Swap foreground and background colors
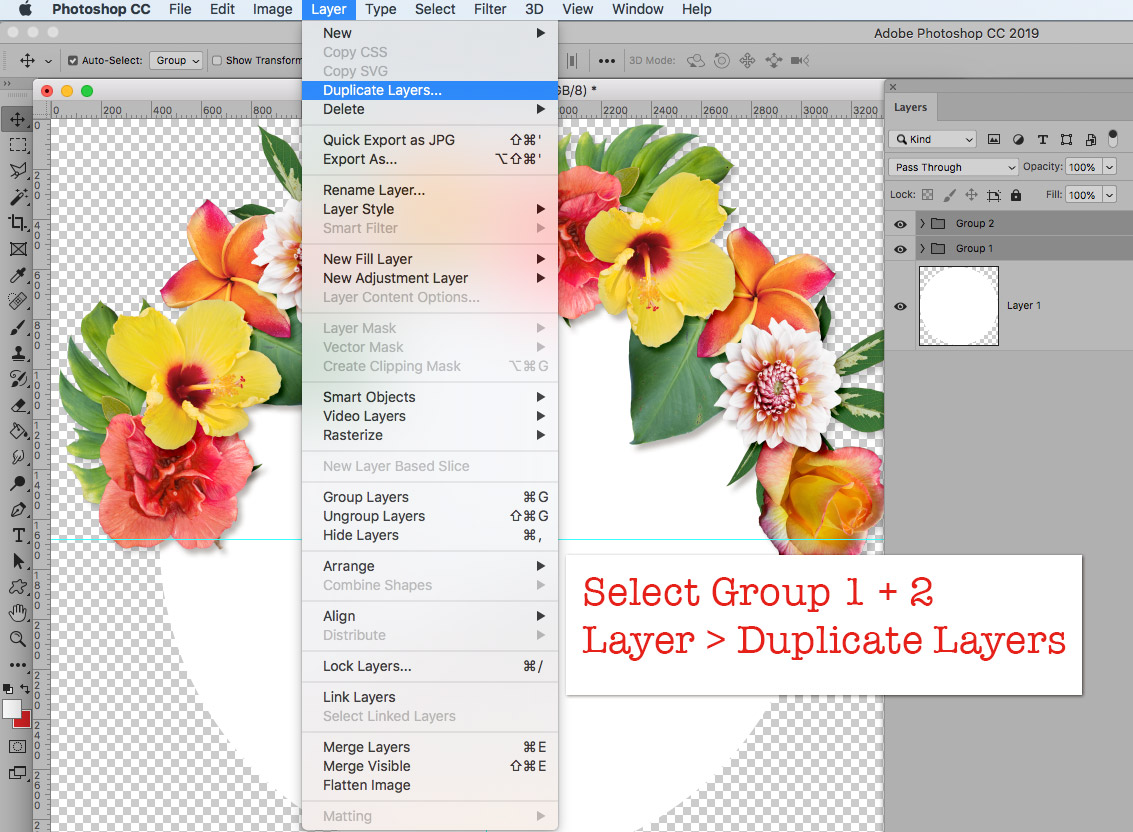1133x832 pixels. 25,689
